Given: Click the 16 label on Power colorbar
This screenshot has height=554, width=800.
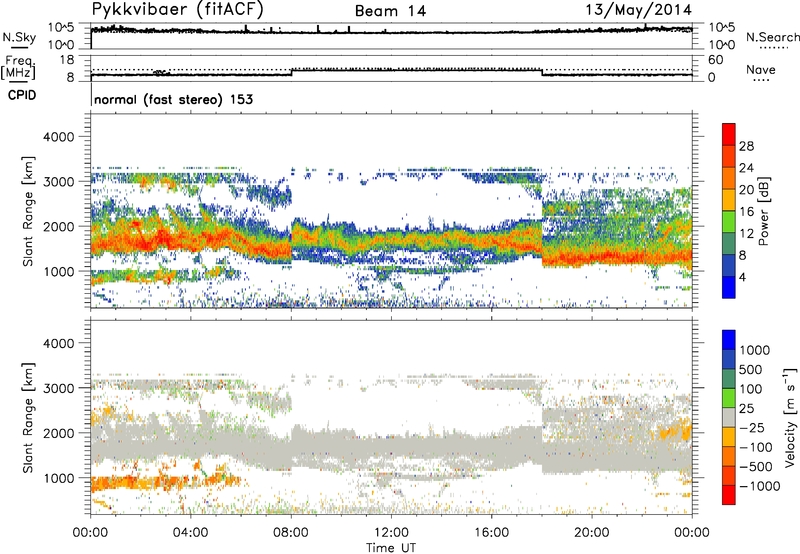Looking at the screenshot, I should pos(746,212).
